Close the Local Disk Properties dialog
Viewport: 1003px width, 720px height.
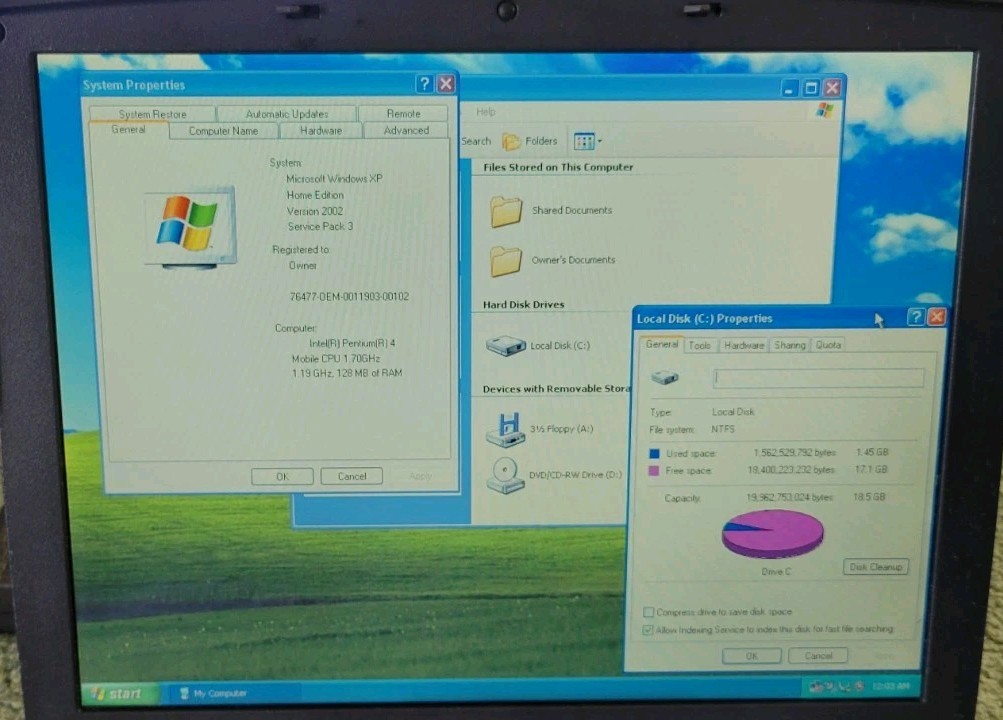[x=936, y=317]
